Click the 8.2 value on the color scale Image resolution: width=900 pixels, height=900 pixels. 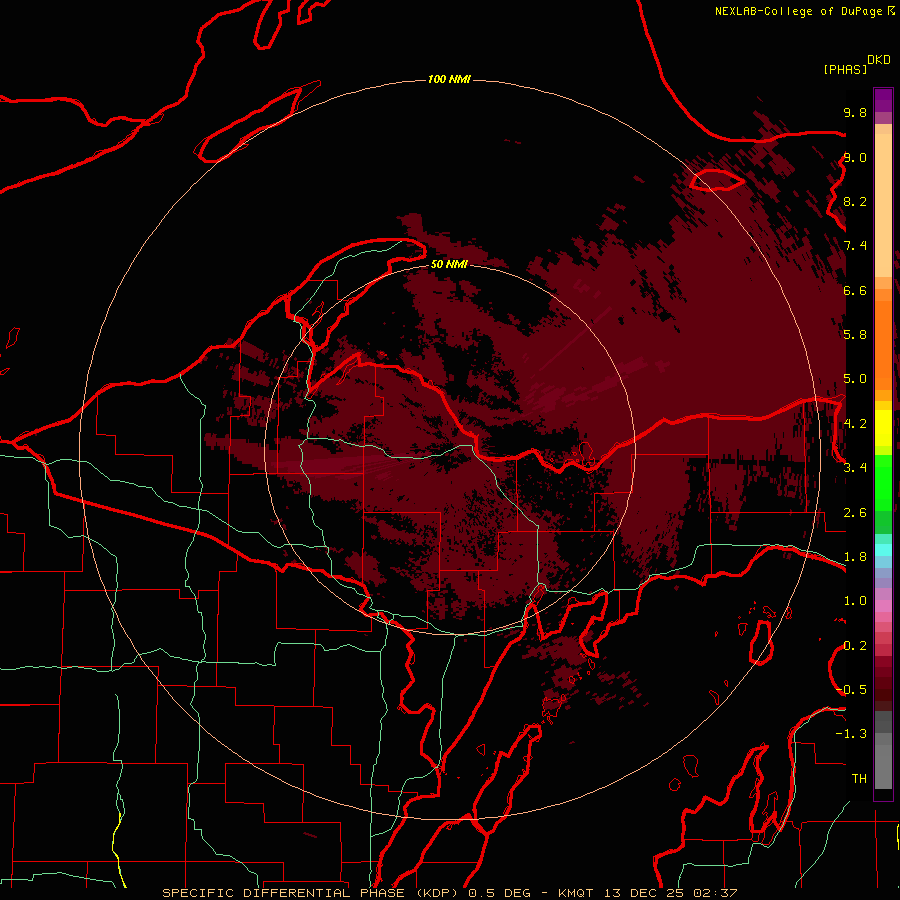[x=855, y=201]
